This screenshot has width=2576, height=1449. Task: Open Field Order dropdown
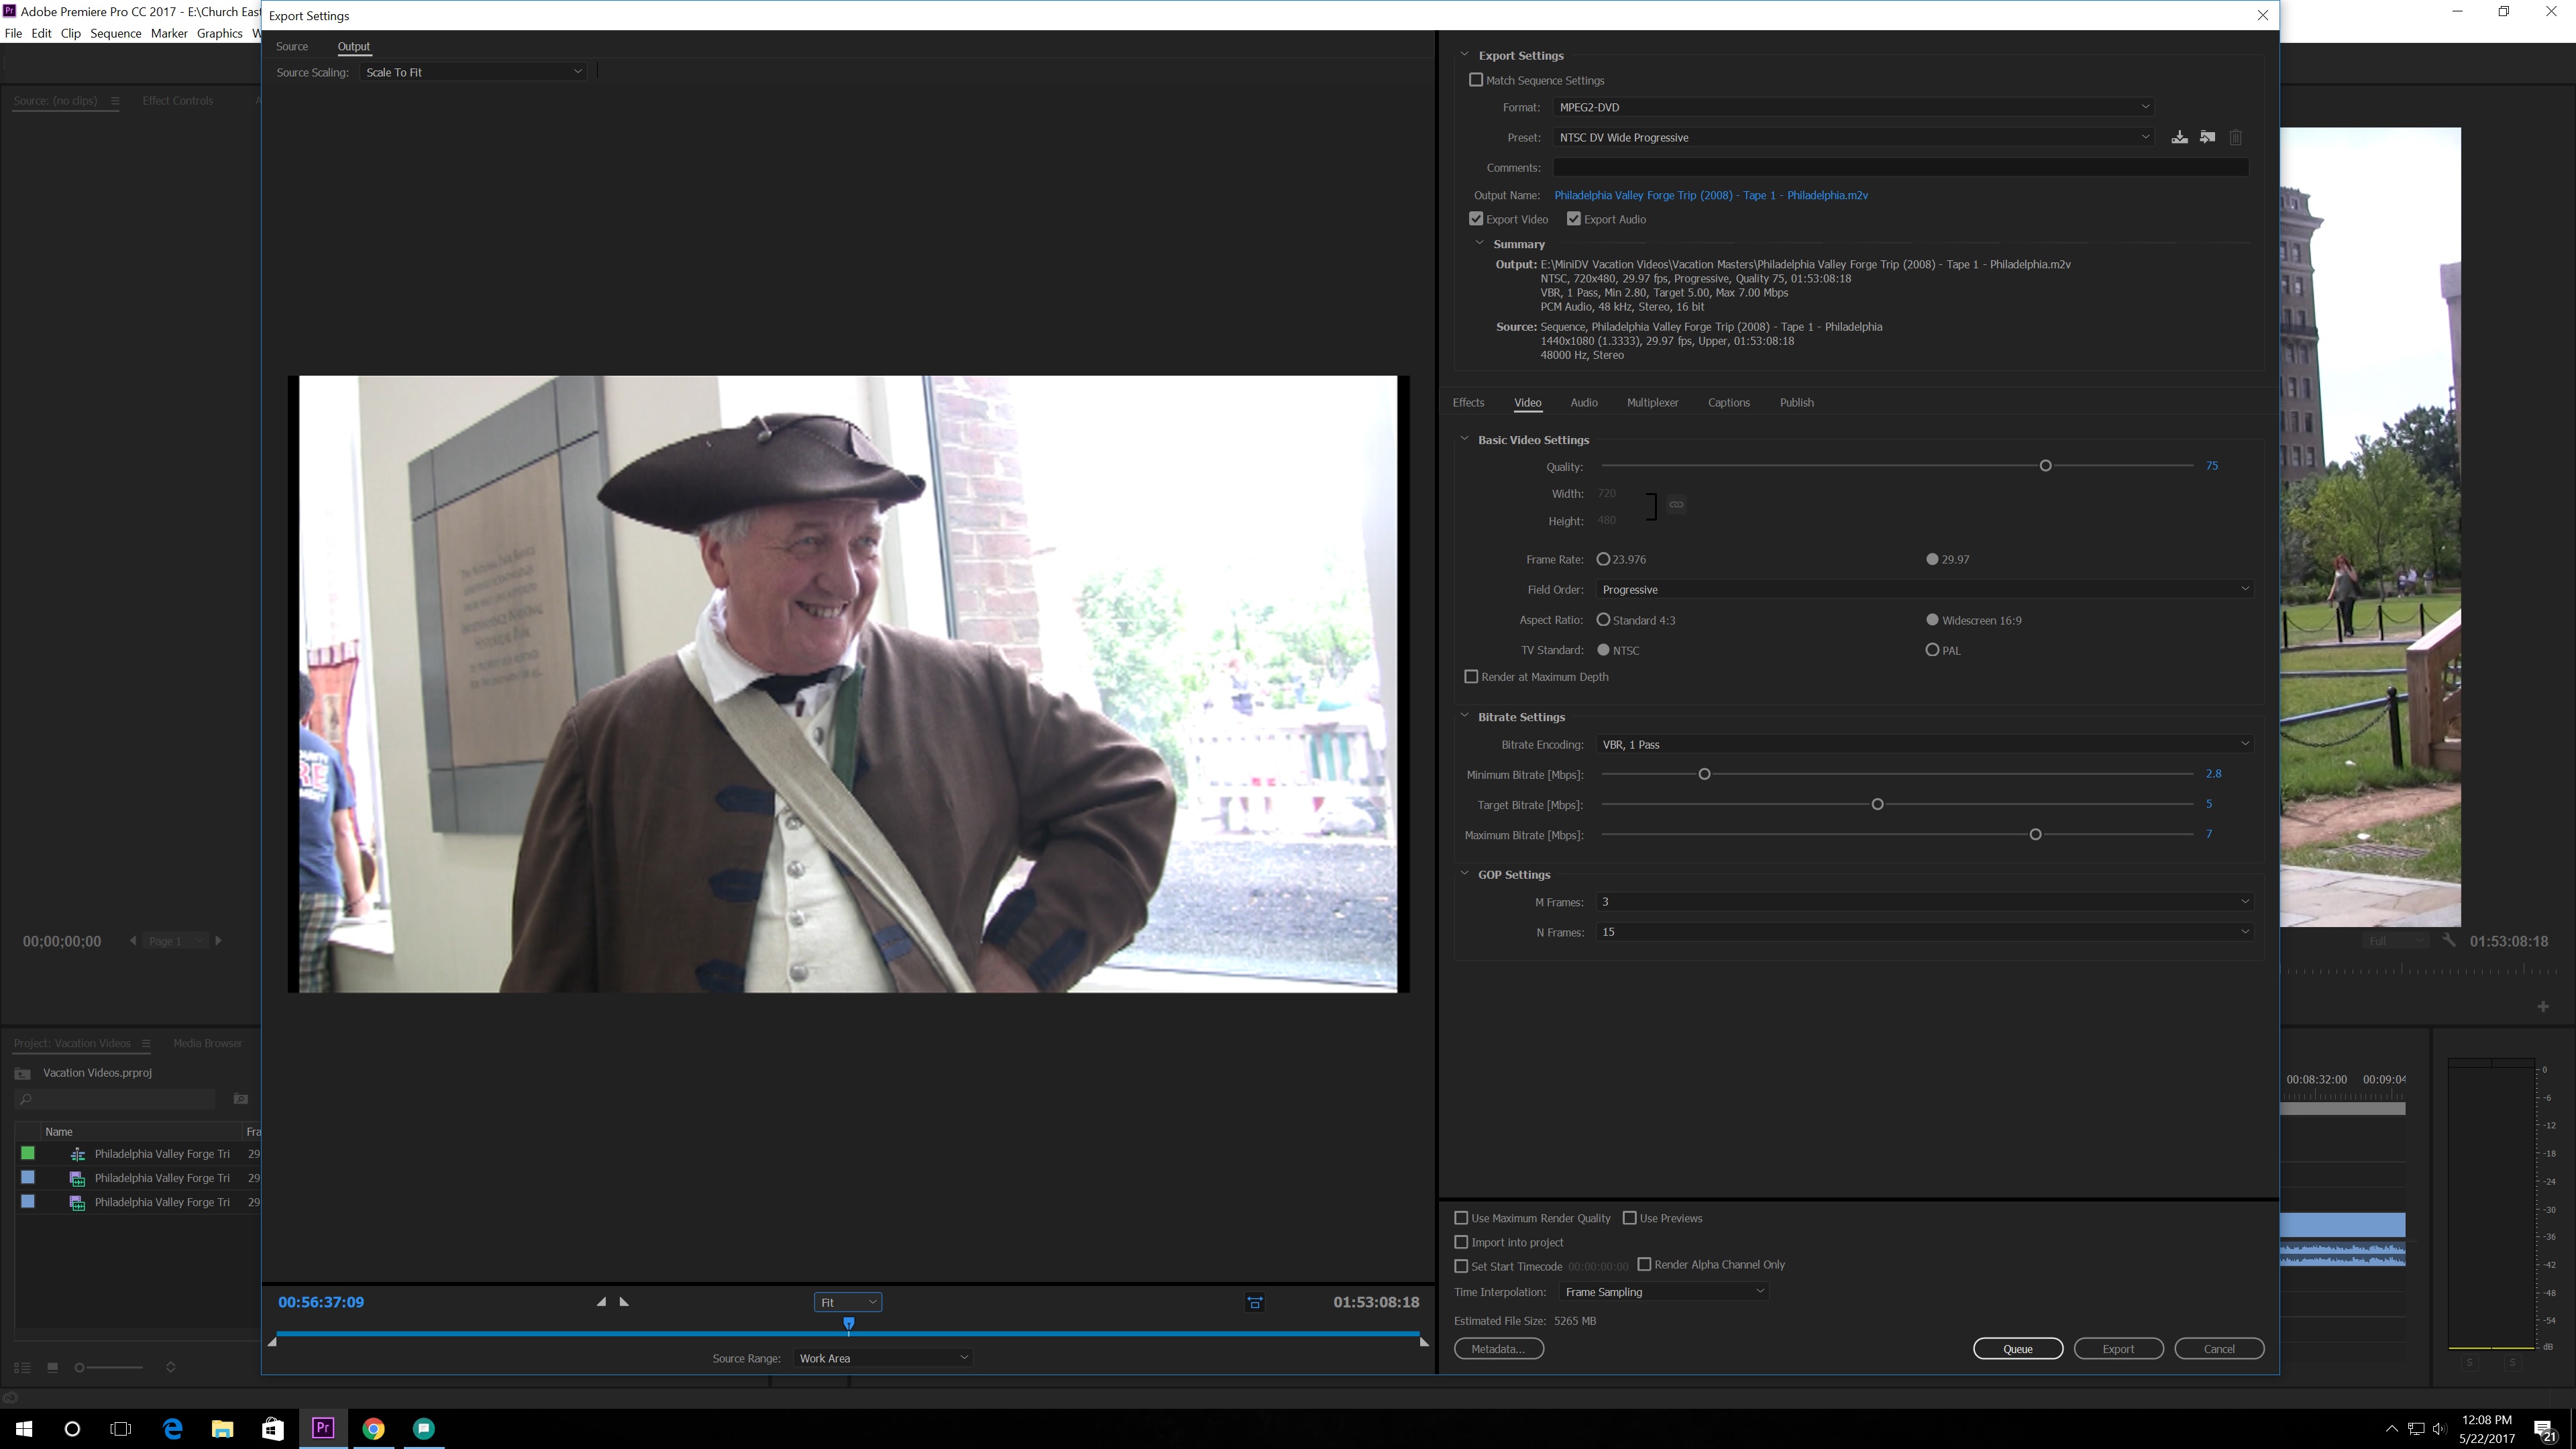[x=1925, y=589]
